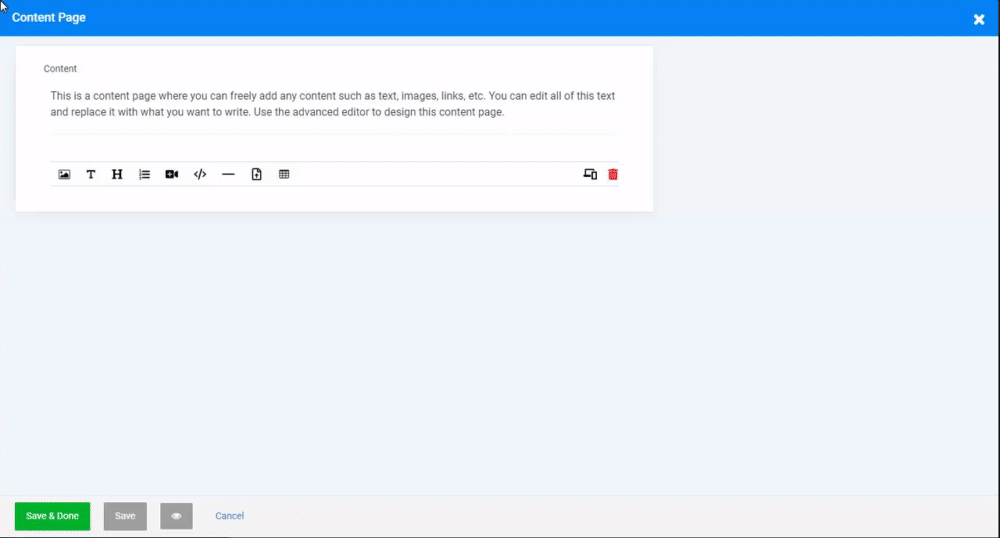1000x538 pixels.
Task: Cancel editing the content page
Action: [x=230, y=516]
